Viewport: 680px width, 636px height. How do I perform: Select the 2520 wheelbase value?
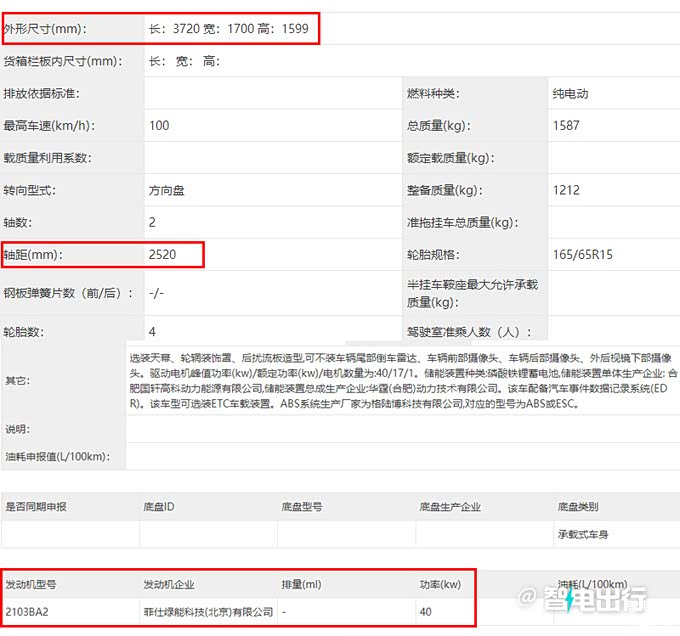click(162, 255)
